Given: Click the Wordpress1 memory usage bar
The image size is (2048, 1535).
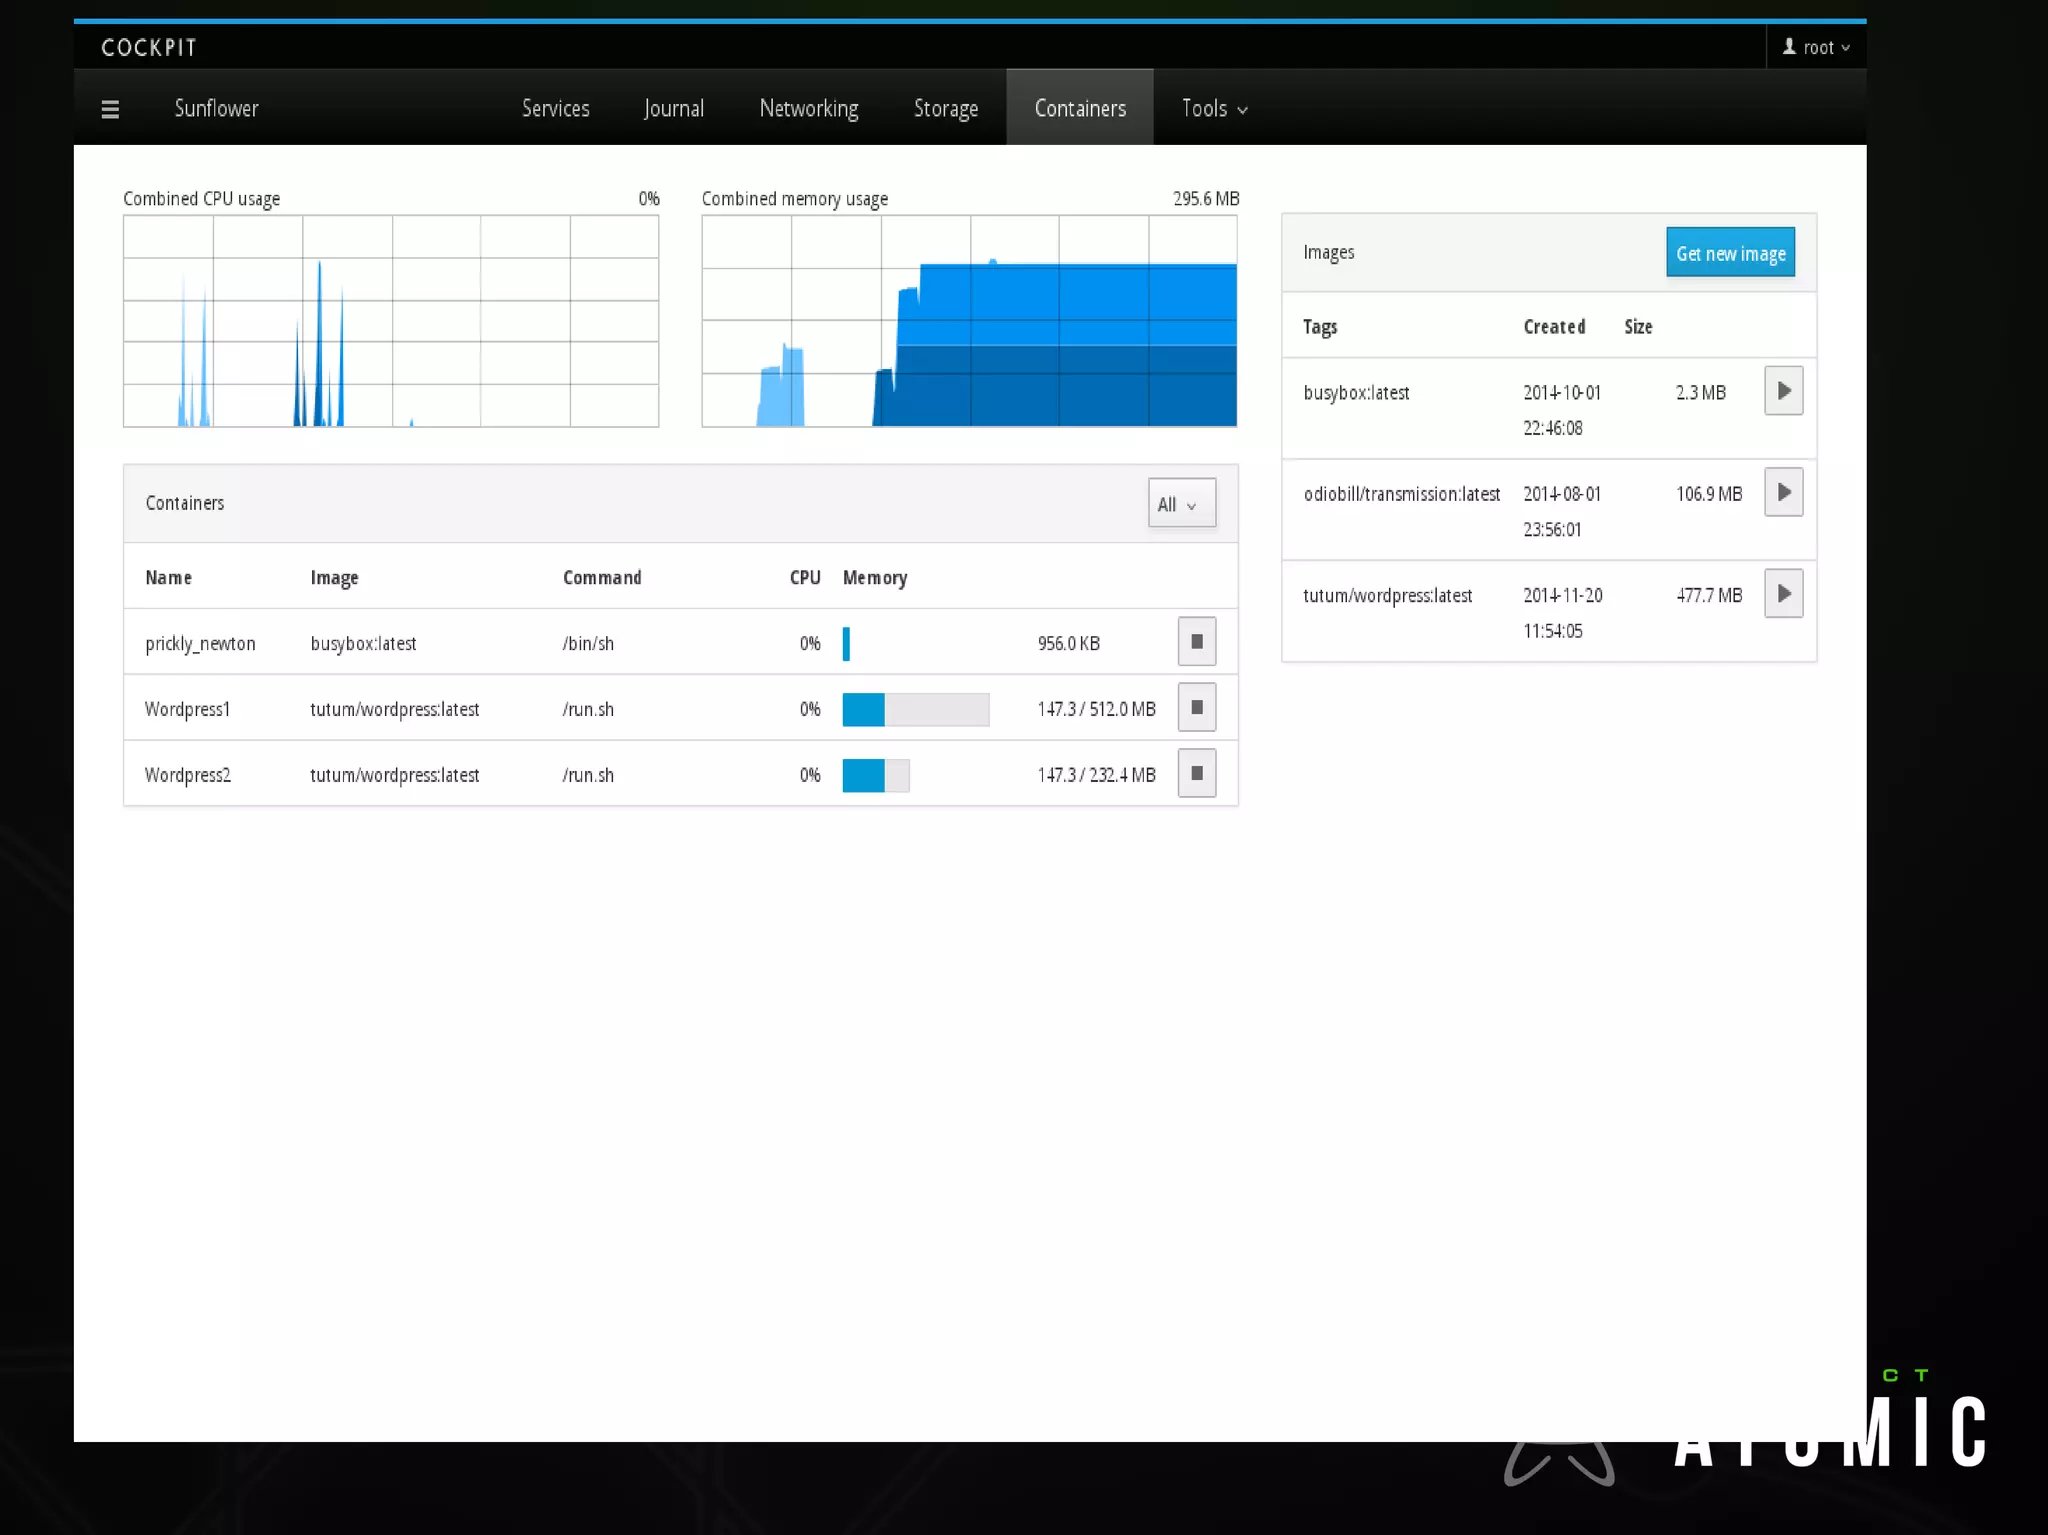Looking at the screenshot, I should (x=915, y=709).
